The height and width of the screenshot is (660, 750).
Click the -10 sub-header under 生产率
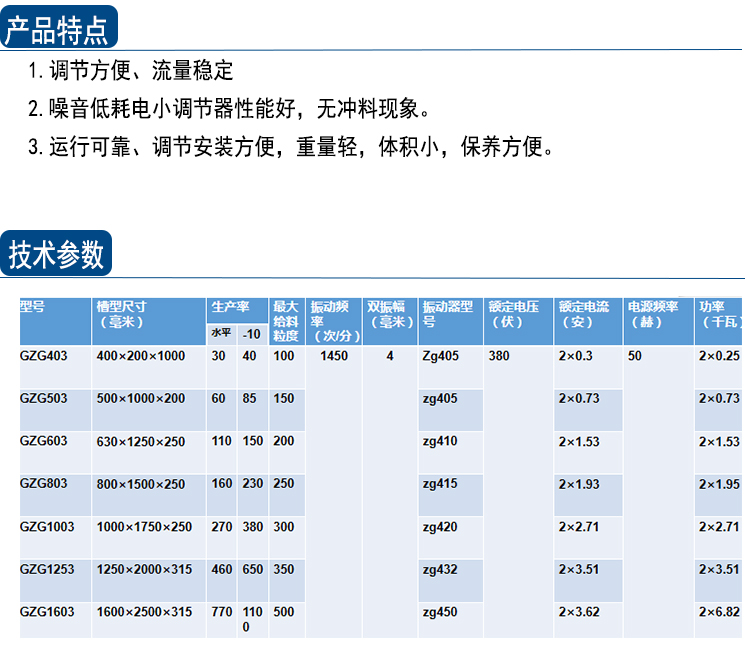click(x=252, y=333)
